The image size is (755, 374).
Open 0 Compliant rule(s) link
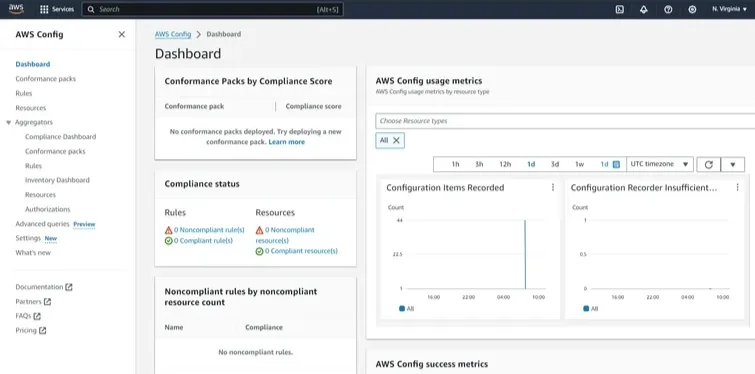point(203,241)
